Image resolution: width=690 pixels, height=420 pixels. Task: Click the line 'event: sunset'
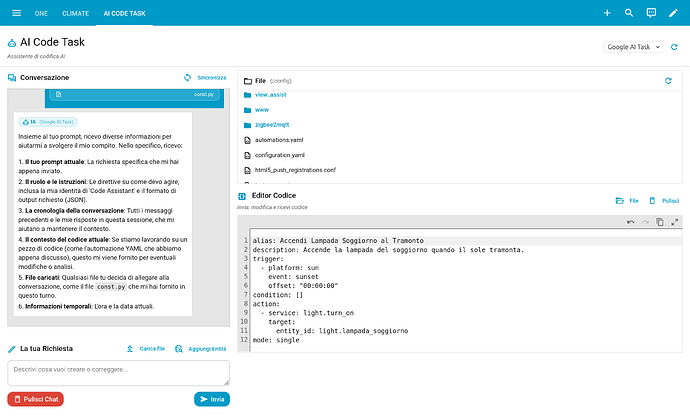pos(293,277)
